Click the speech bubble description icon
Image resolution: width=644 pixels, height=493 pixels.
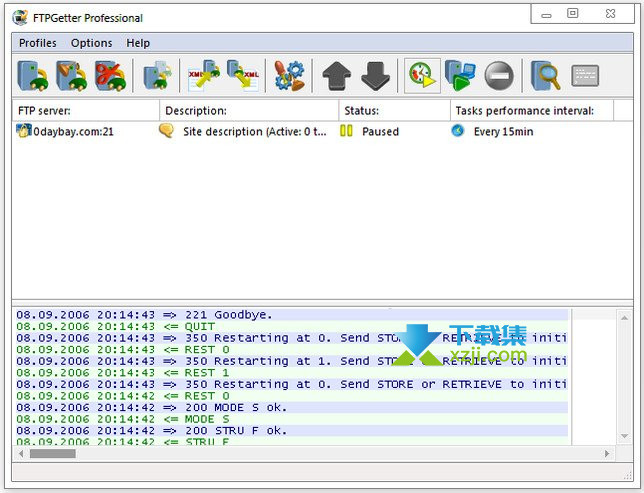point(166,131)
